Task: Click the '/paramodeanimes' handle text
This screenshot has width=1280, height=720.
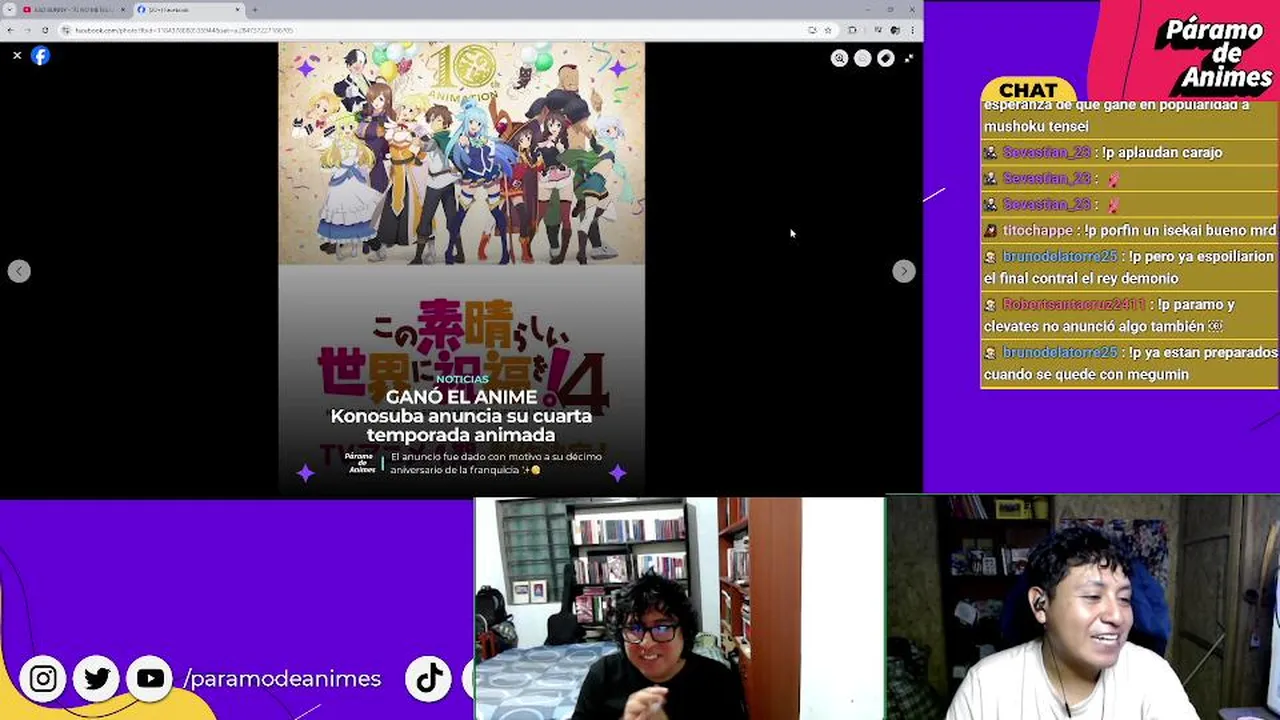Action: pos(282,679)
